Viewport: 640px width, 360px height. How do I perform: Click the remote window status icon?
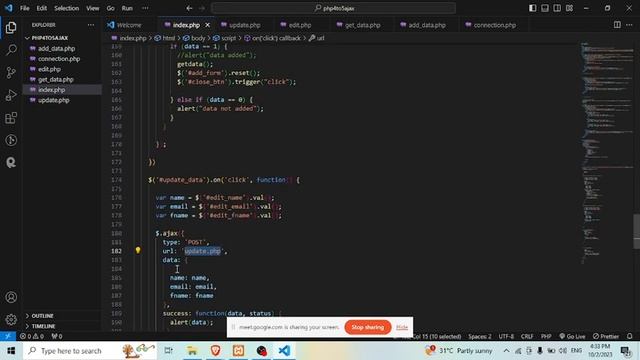[x=8, y=336]
